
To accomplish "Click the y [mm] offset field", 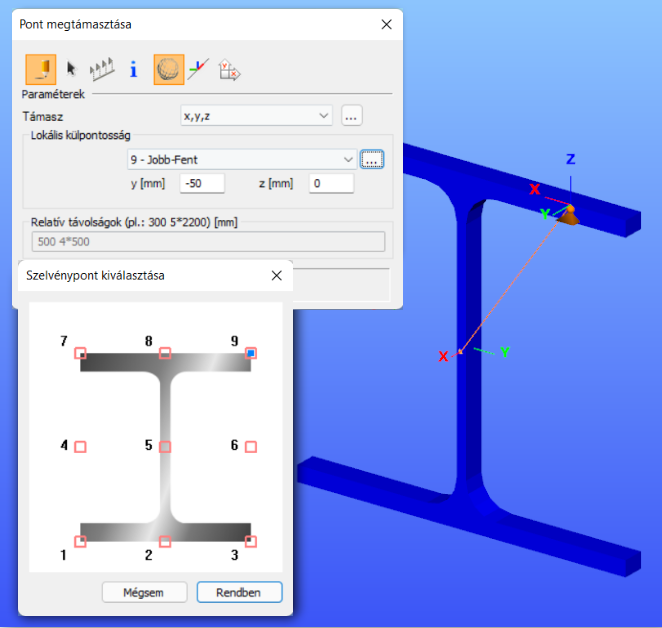I will coord(202,184).
